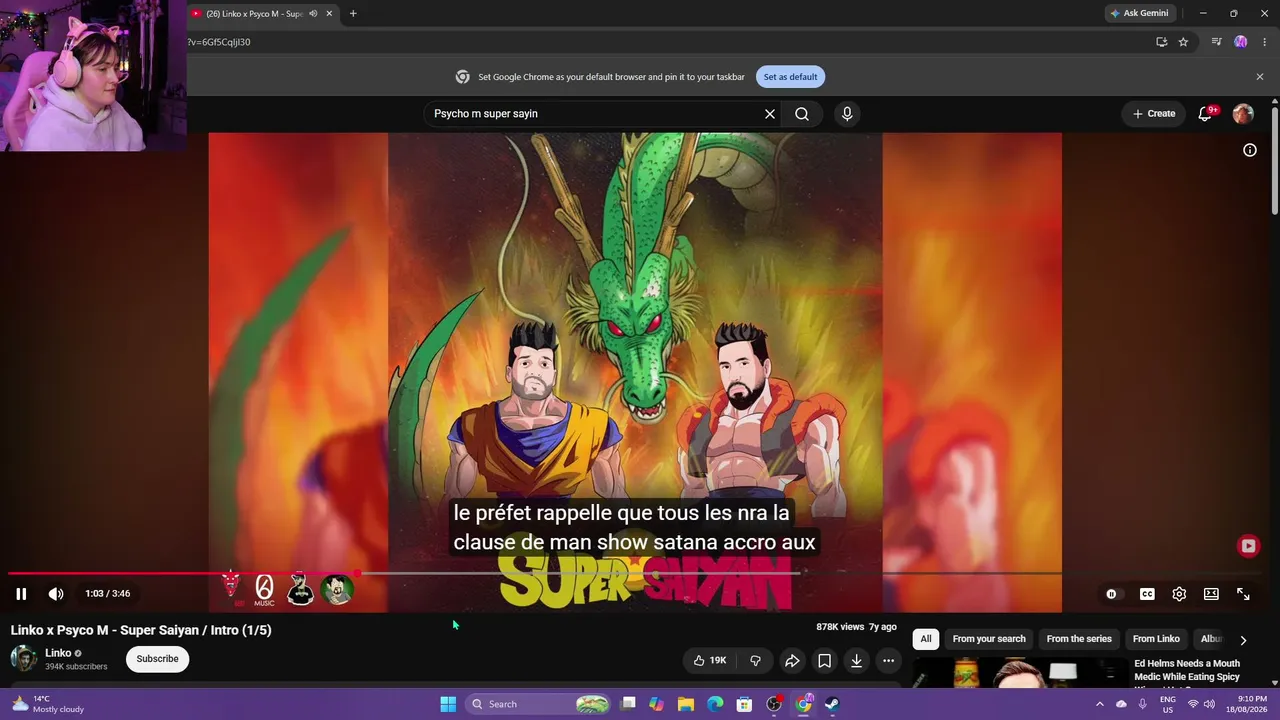Open File Explorer from taskbar
The height and width of the screenshot is (720, 1280).
coord(685,704)
